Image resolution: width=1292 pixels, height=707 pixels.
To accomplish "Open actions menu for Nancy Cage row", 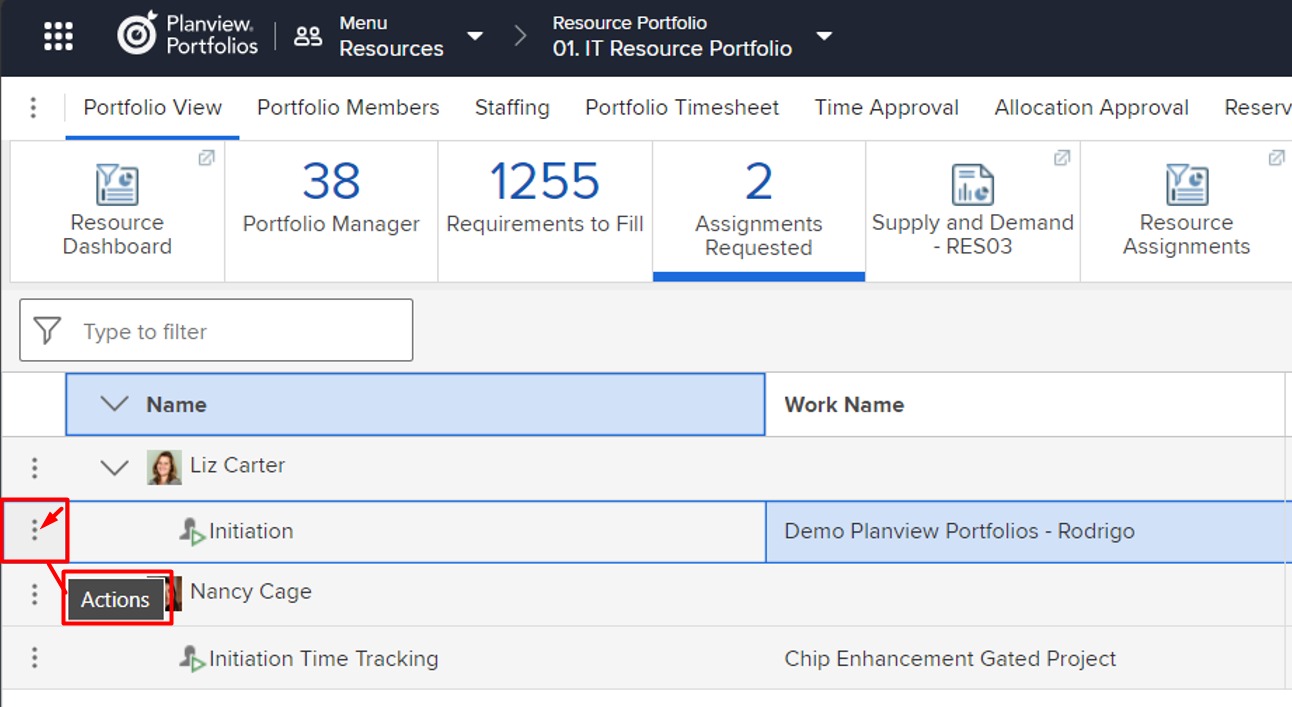I will [x=34, y=594].
